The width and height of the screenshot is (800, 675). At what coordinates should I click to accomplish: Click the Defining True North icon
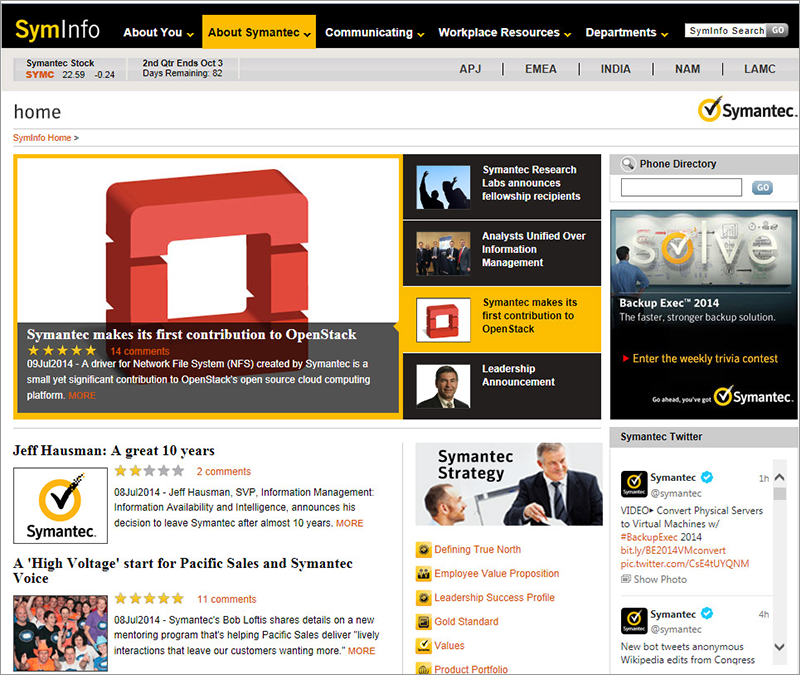(x=423, y=549)
